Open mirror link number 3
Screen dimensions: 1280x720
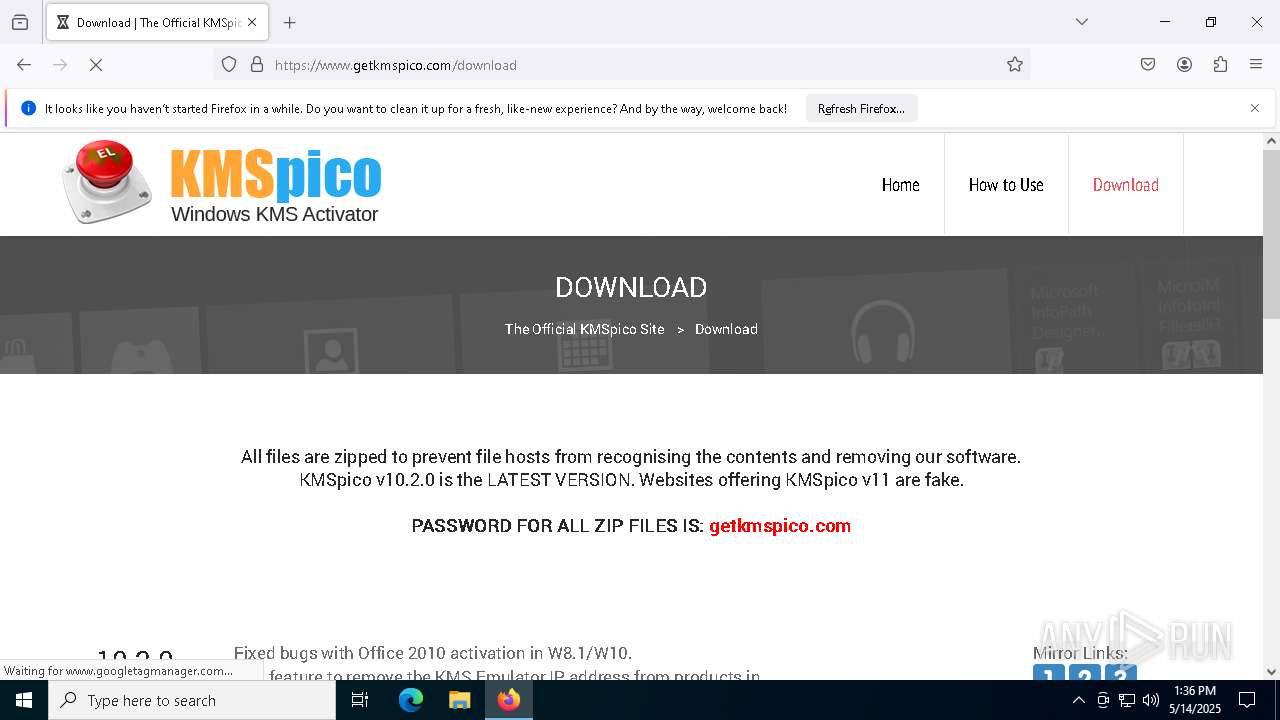[1121, 674]
